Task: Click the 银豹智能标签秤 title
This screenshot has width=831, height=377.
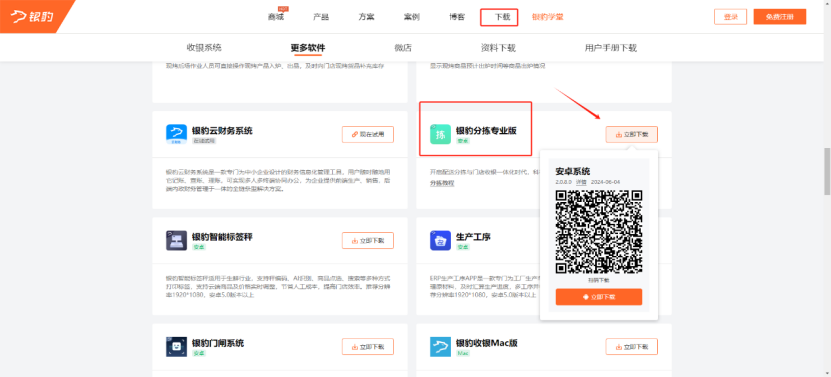Action: [x=222, y=236]
